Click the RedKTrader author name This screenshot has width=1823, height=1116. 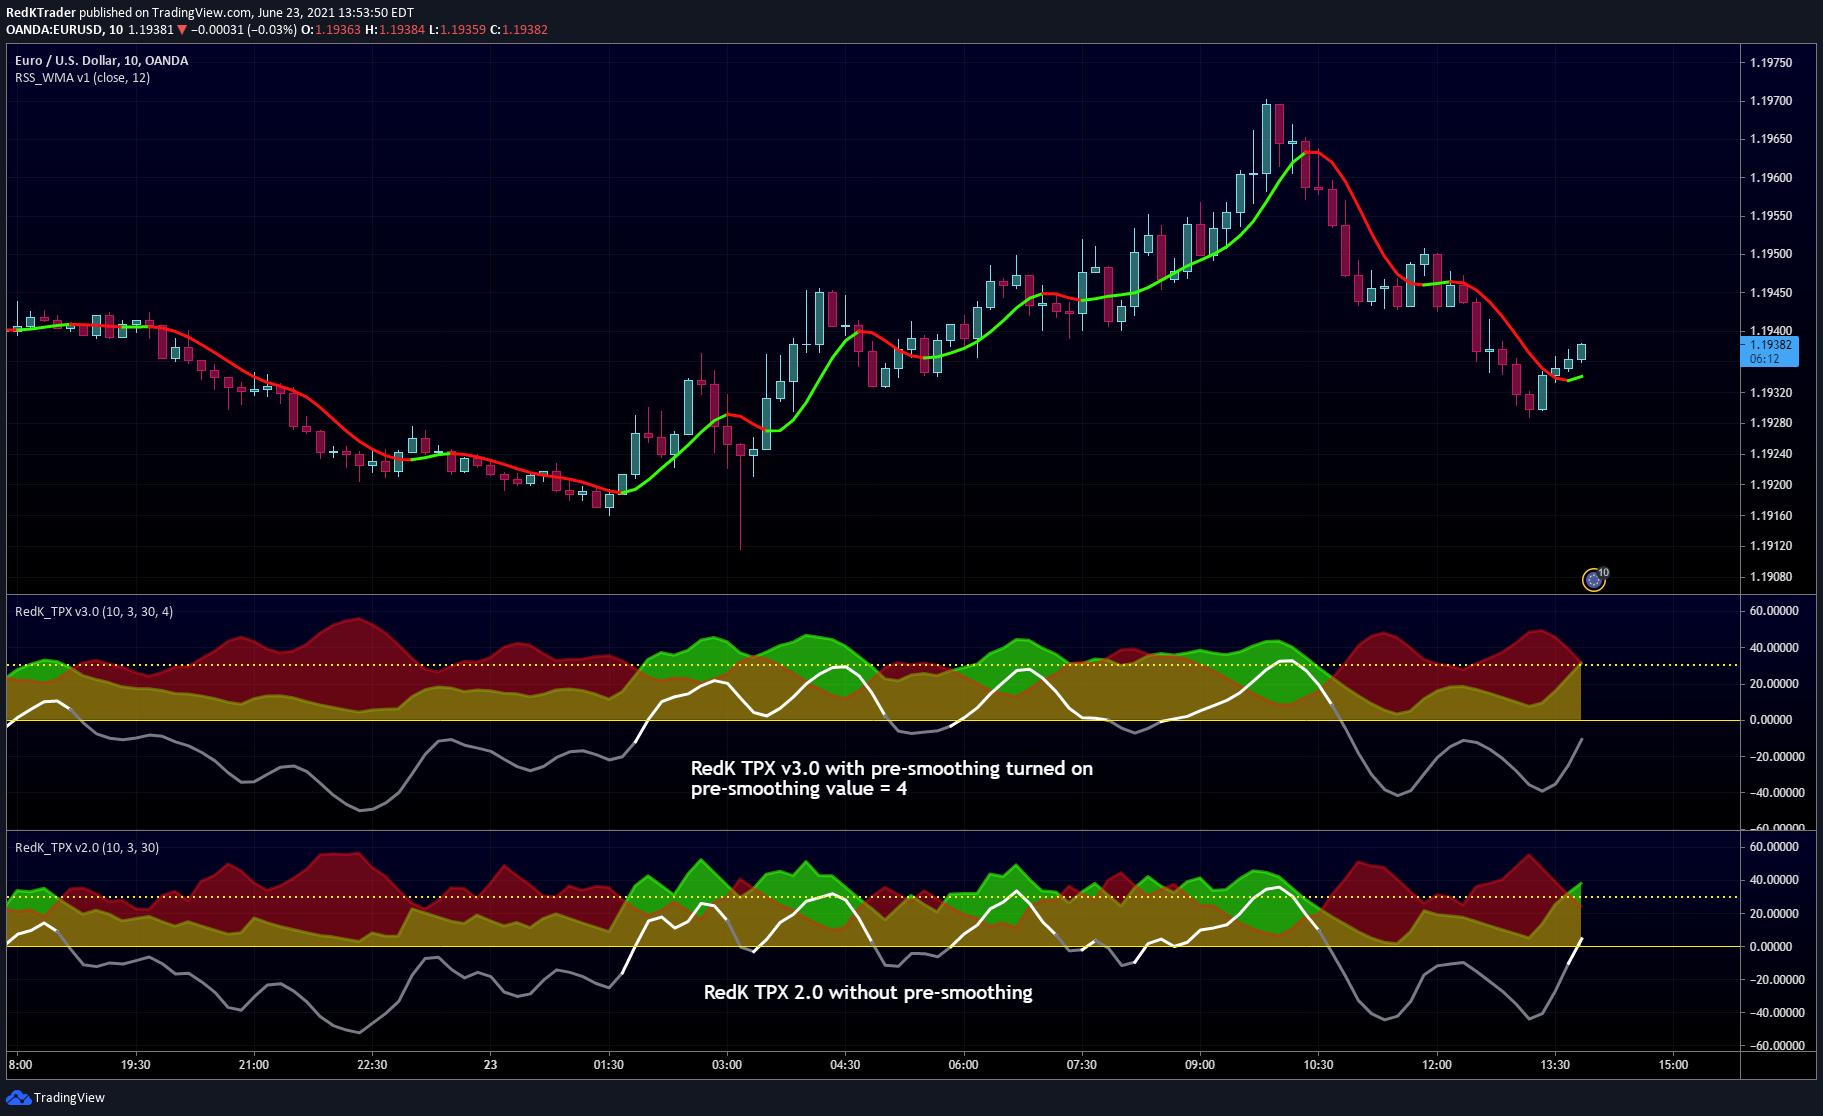click(x=41, y=13)
